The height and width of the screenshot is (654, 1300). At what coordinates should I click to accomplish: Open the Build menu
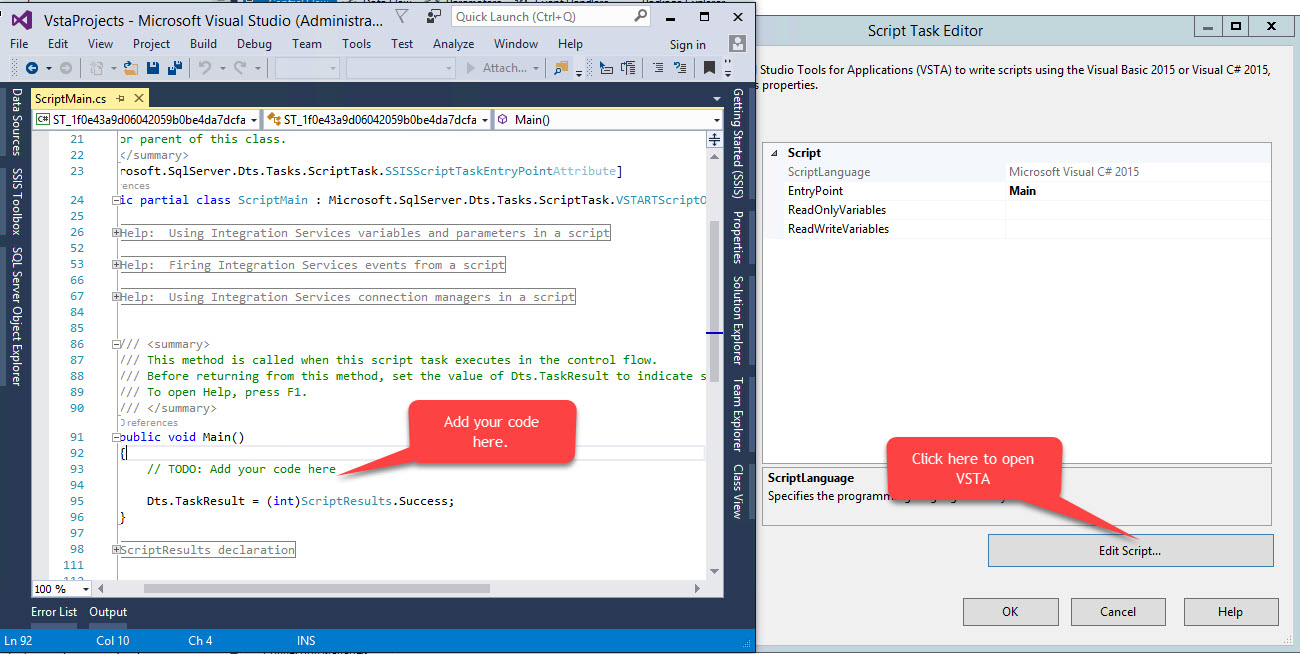click(x=203, y=44)
